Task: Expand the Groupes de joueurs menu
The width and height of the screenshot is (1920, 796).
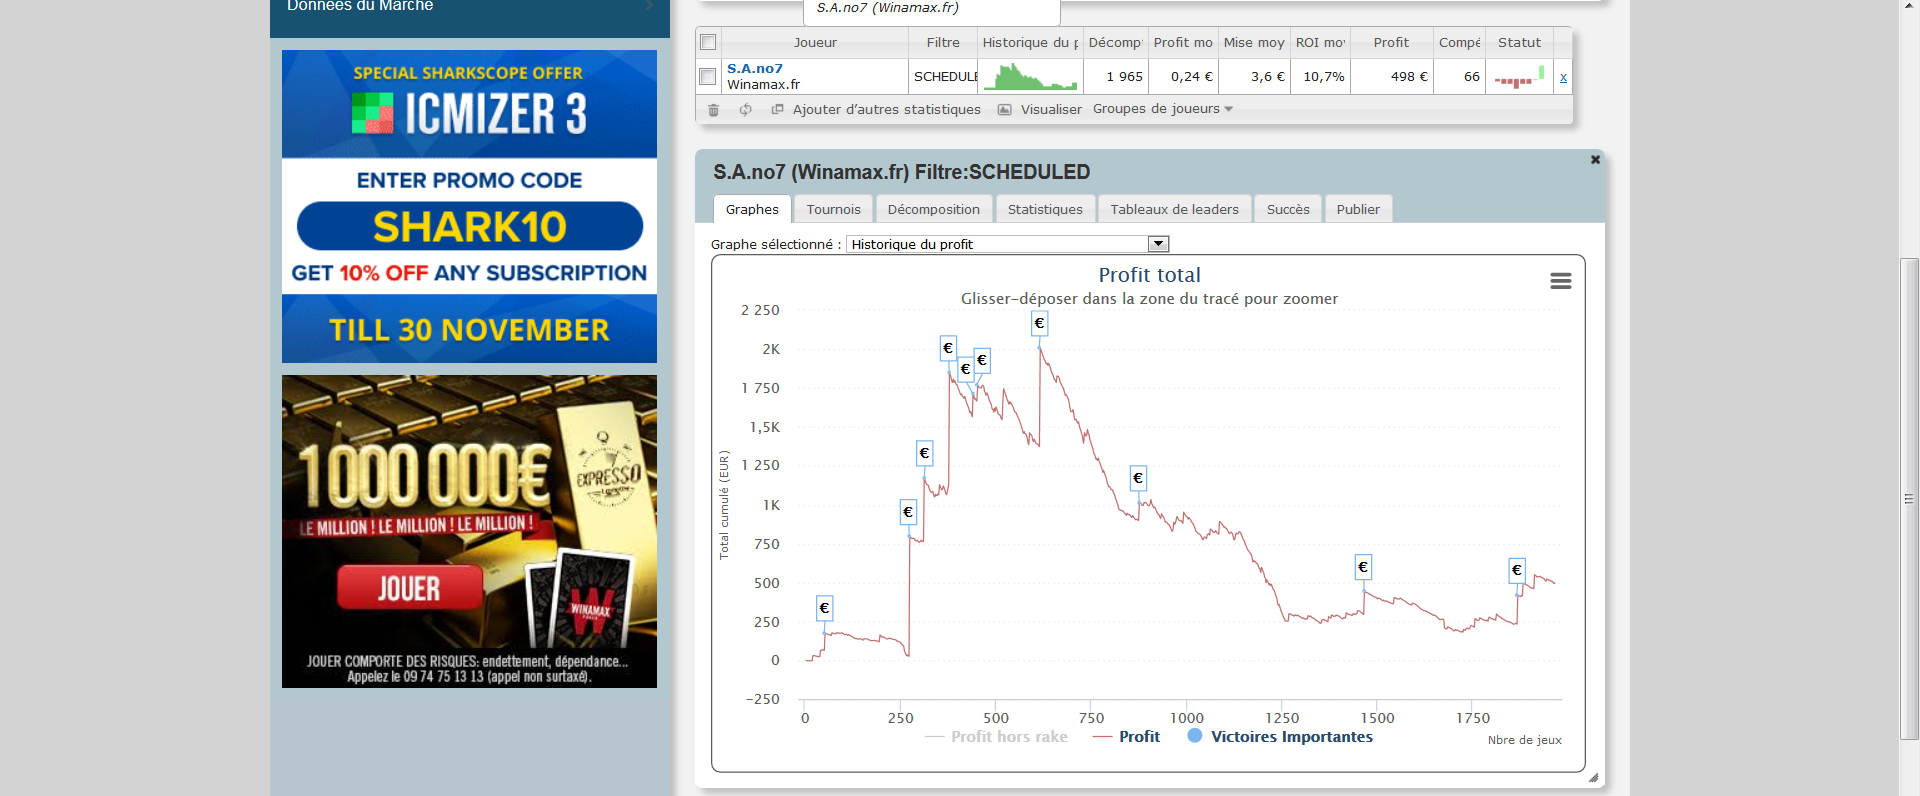Action: tap(1162, 109)
